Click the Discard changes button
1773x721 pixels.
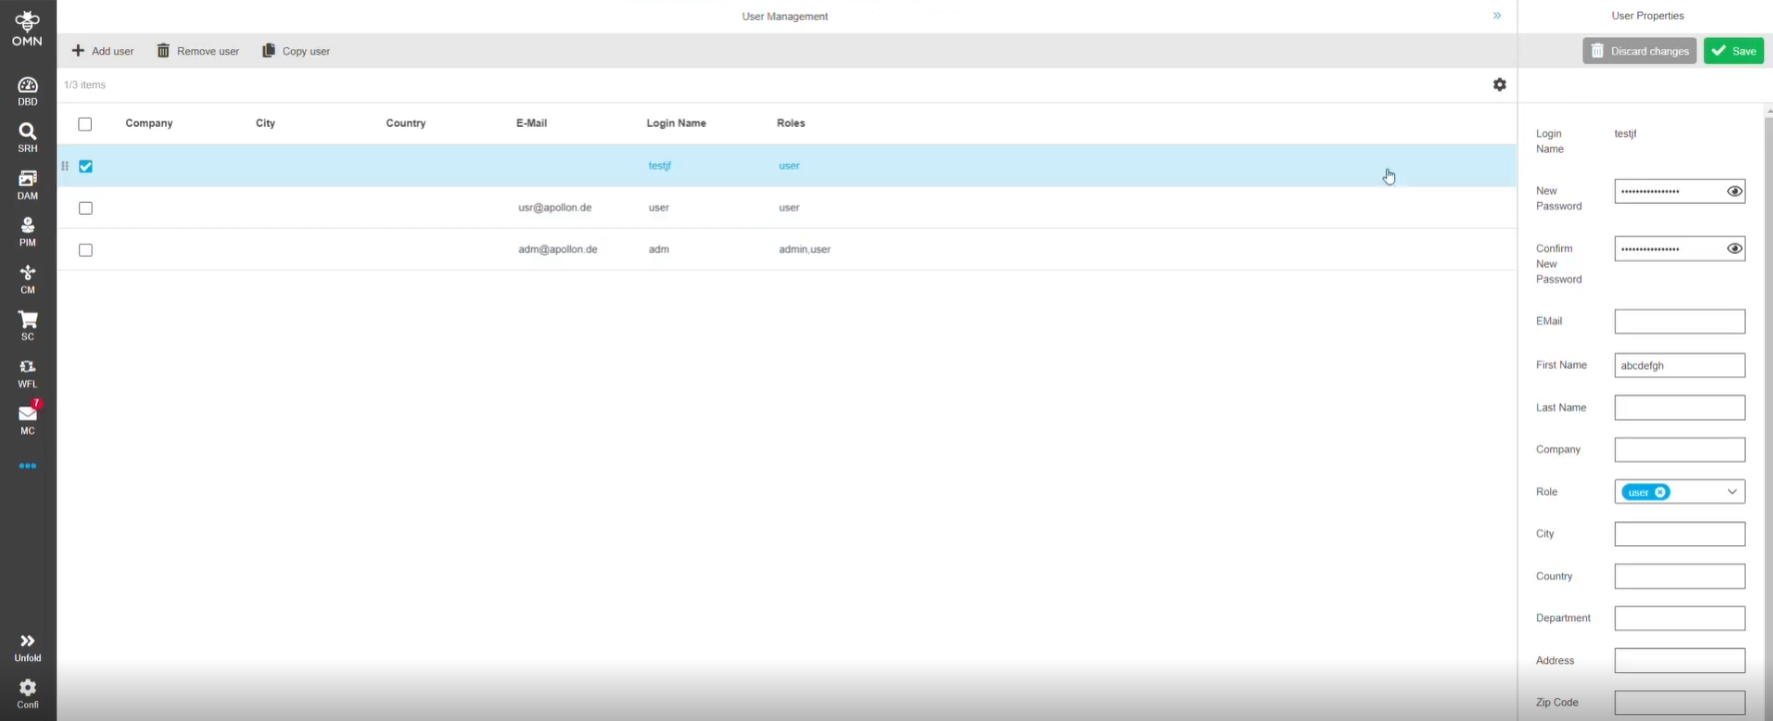tap(1639, 51)
